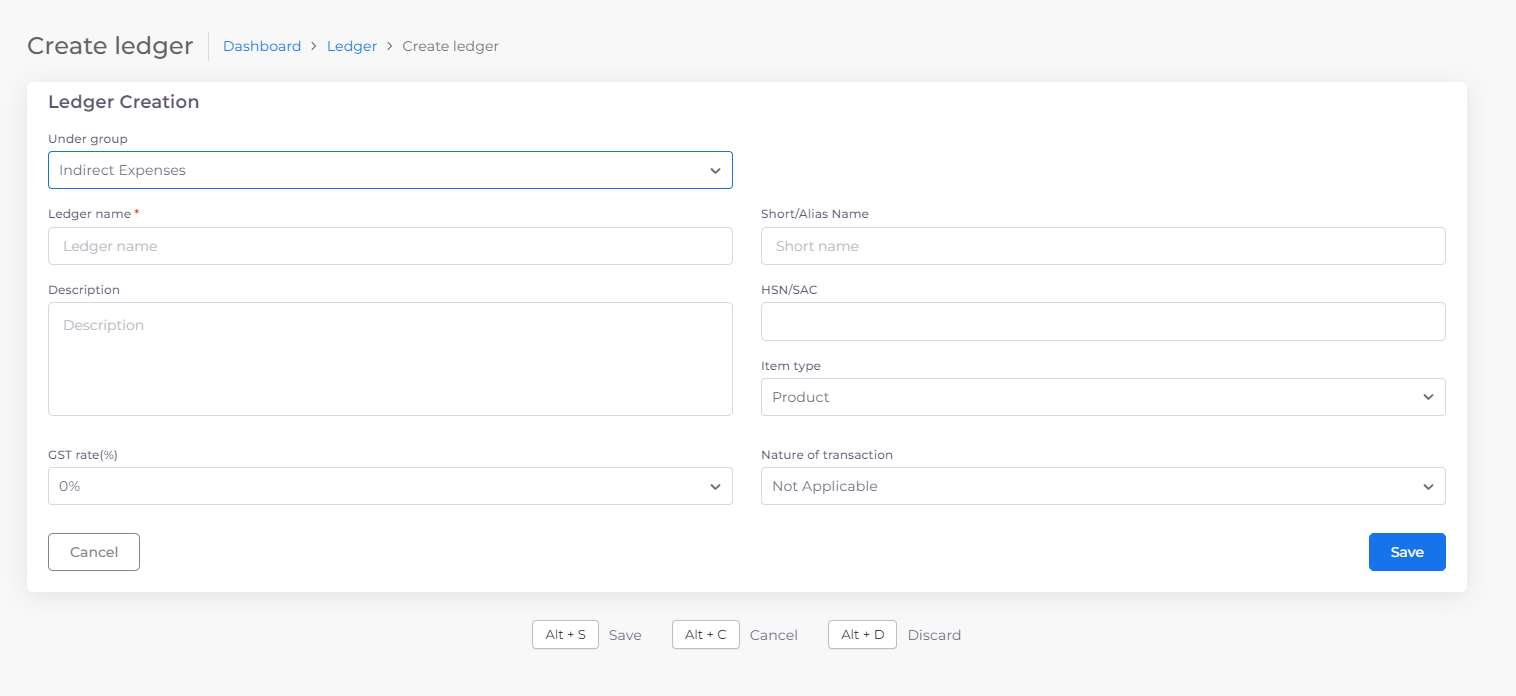Click the Short name input field
This screenshot has width=1516, height=696.
pos(1103,246)
